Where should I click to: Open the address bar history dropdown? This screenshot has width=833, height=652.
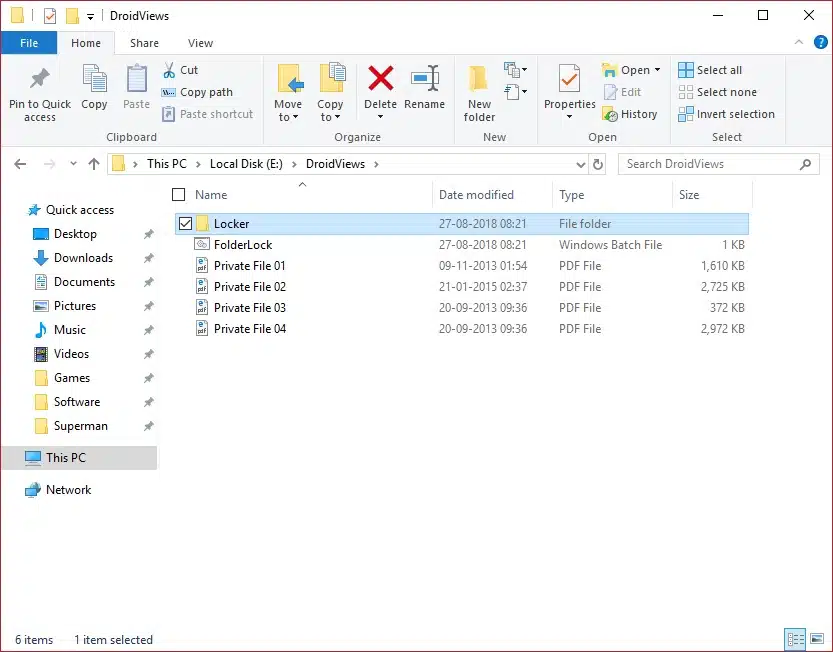pos(580,164)
